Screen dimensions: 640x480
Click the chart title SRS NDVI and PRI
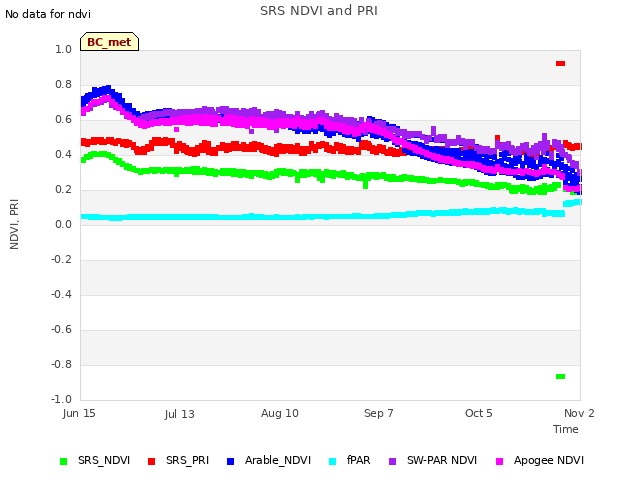(x=319, y=11)
